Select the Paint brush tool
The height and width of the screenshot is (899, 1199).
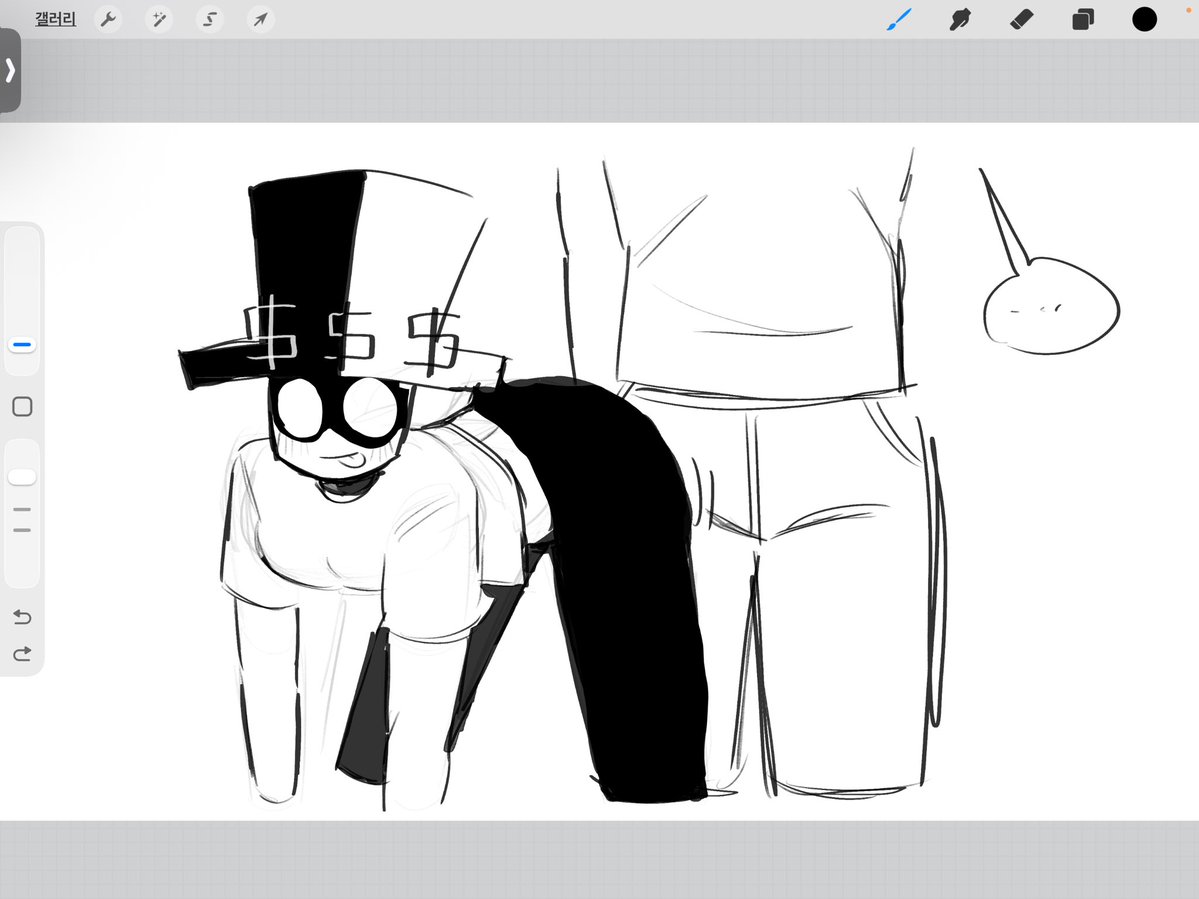click(899, 19)
